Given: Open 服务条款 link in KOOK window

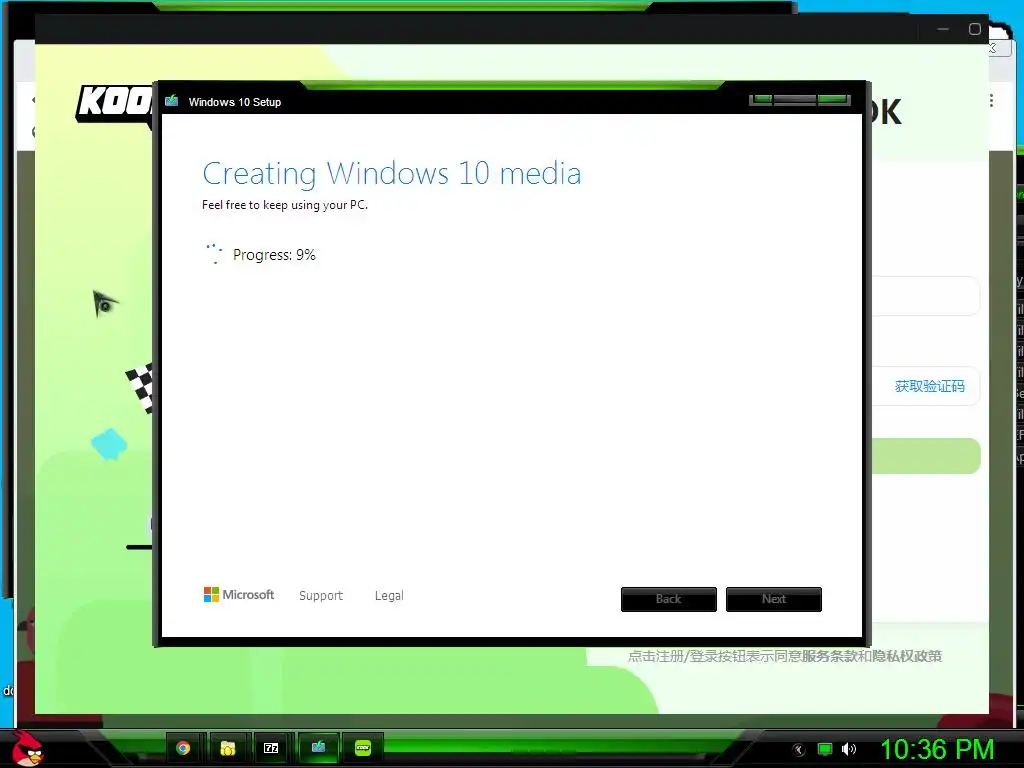Looking at the screenshot, I should (x=829, y=656).
